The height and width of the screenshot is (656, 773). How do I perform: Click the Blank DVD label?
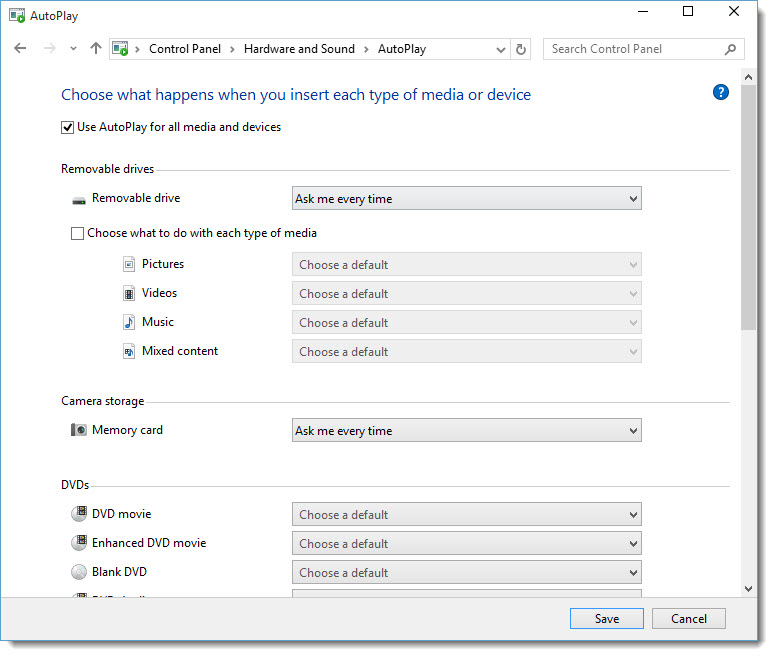pos(119,572)
